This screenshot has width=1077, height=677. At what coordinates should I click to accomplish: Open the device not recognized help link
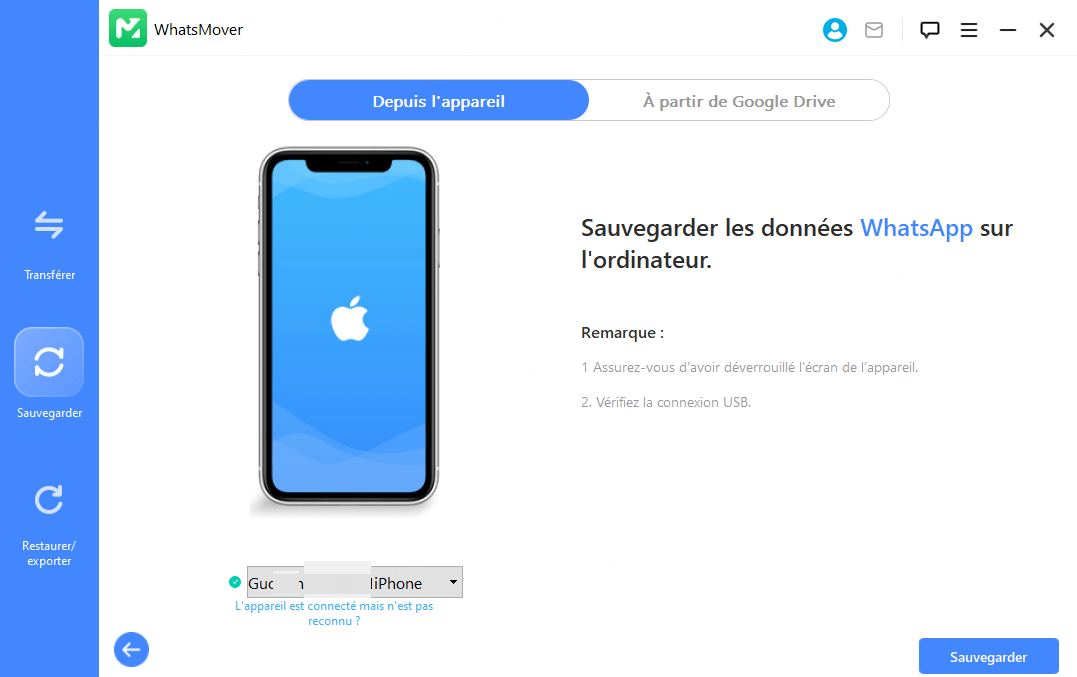pos(334,613)
